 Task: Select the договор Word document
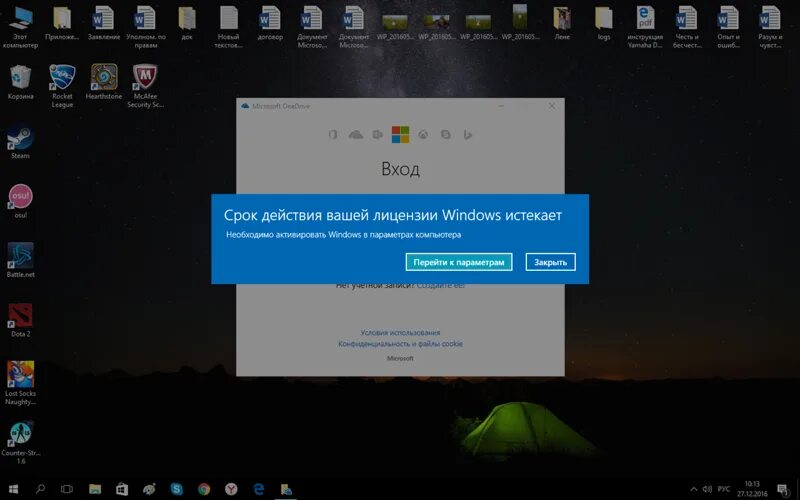coord(270,23)
